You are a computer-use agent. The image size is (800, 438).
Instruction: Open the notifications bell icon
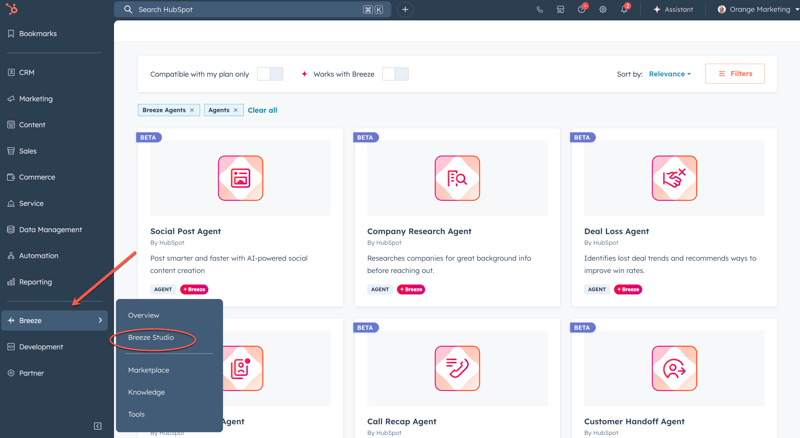(x=624, y=9)
